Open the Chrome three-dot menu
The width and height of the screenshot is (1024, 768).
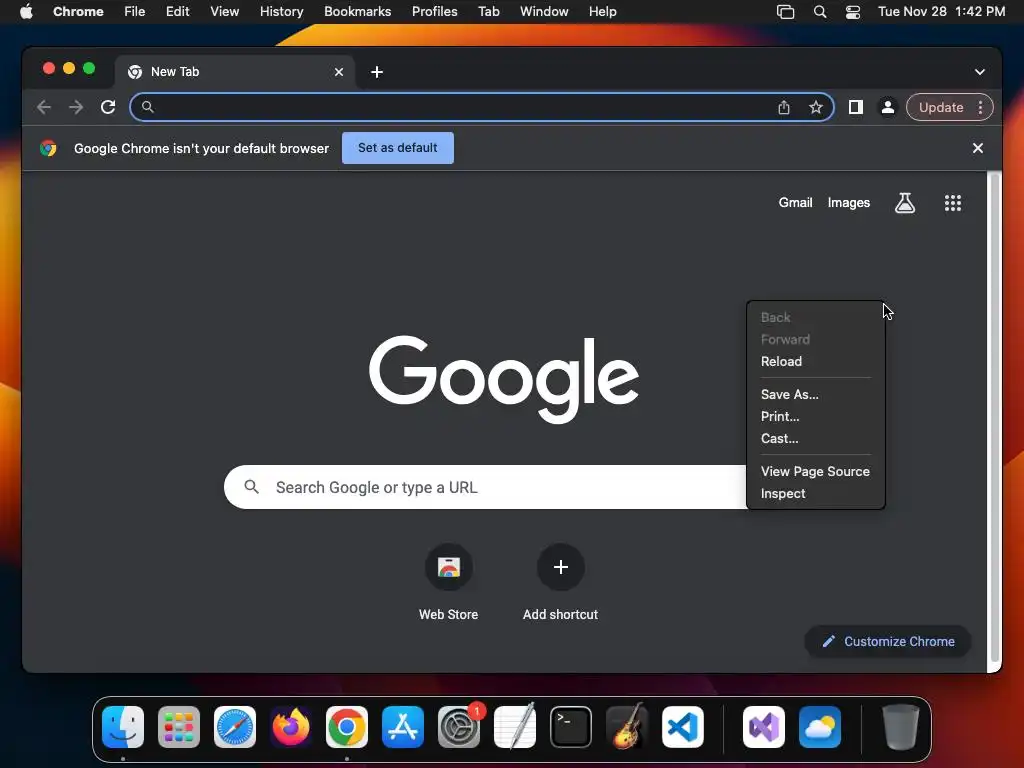click(980, 107)
